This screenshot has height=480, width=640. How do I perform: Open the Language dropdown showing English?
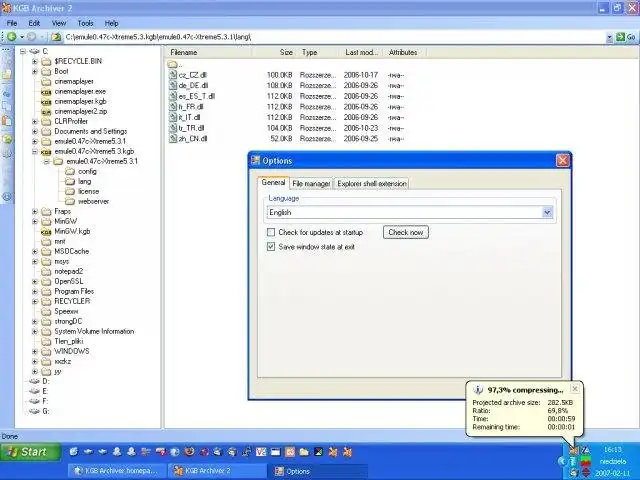[547, 212]
